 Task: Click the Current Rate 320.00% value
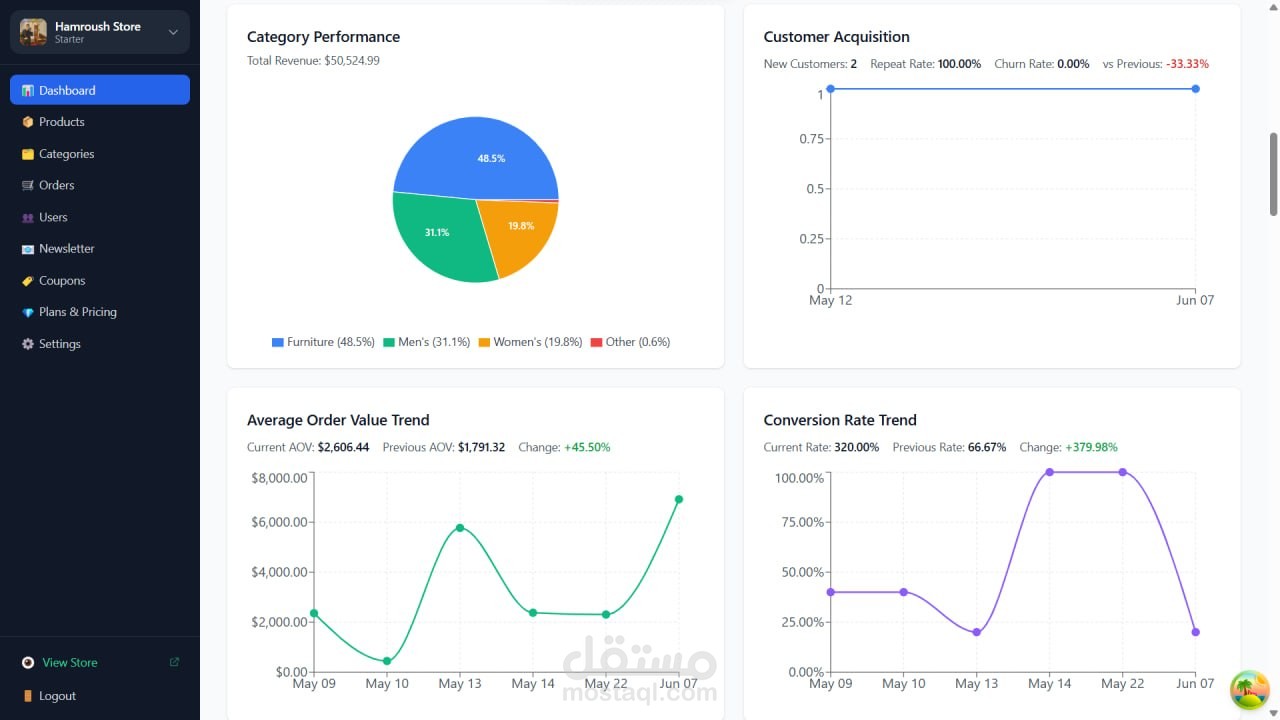856,448
